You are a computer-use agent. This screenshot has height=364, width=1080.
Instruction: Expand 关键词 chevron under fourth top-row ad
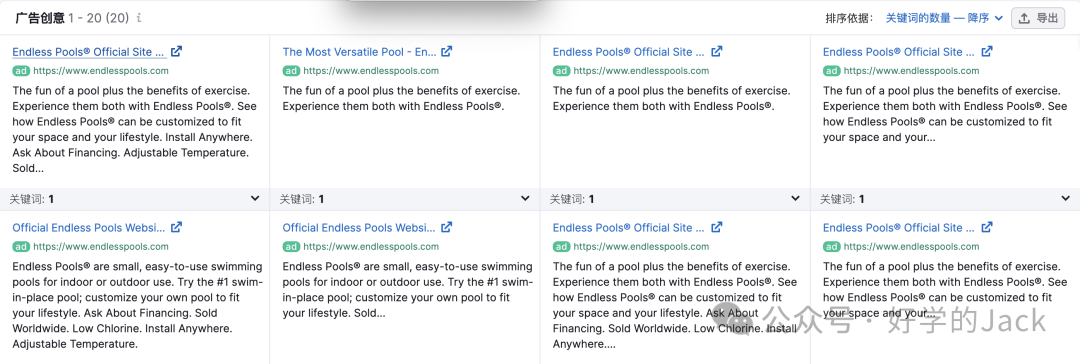(x=1066, y=199)
